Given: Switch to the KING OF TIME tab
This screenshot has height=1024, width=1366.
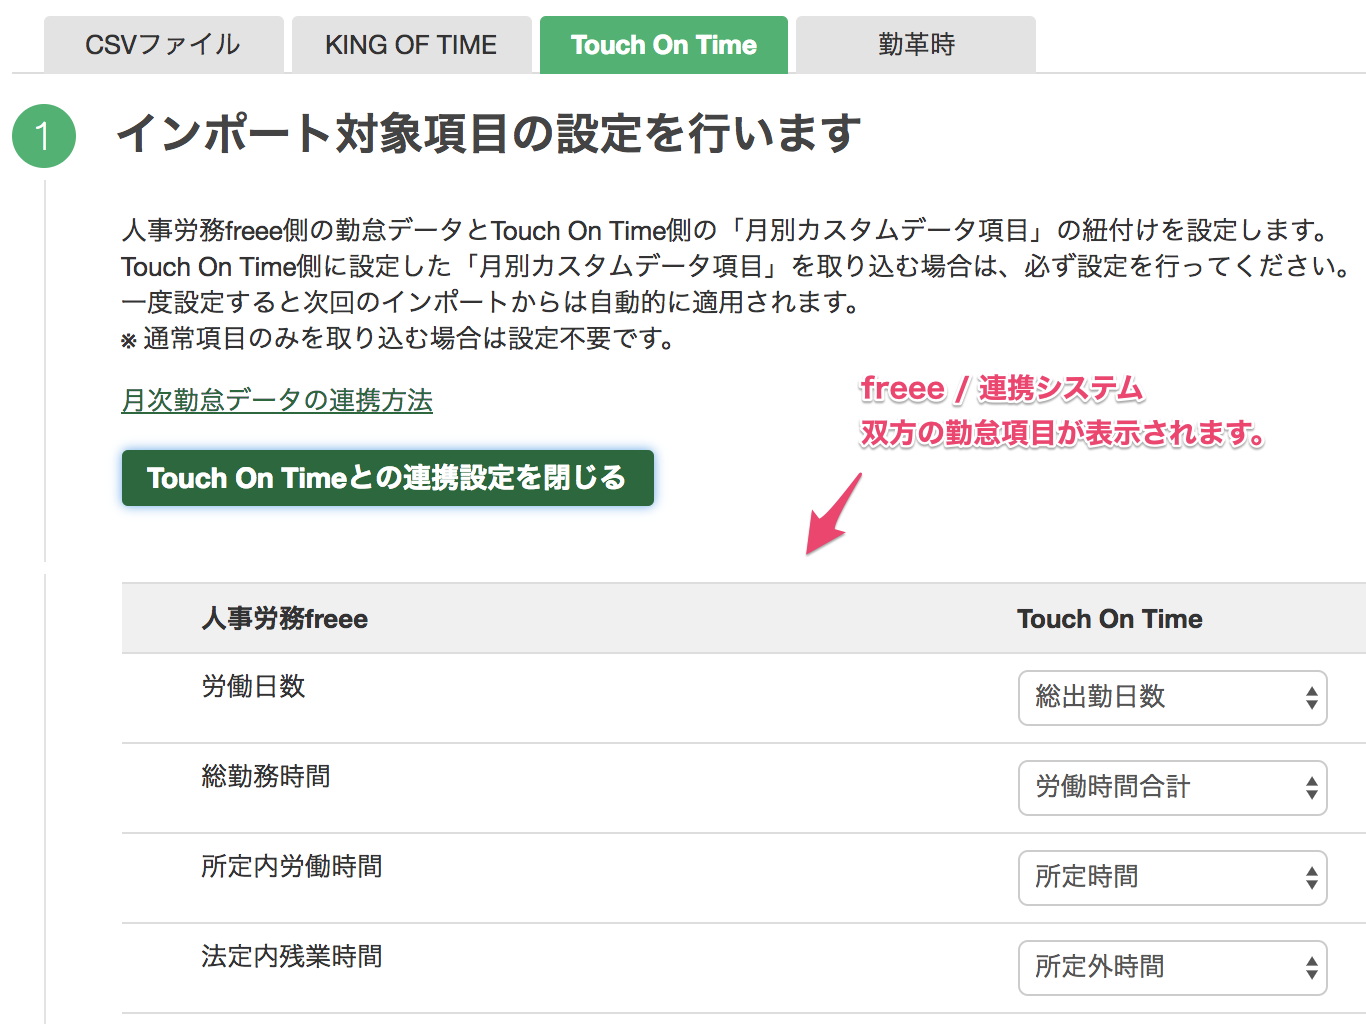Looking at the screenshot, I should (411, 44).
